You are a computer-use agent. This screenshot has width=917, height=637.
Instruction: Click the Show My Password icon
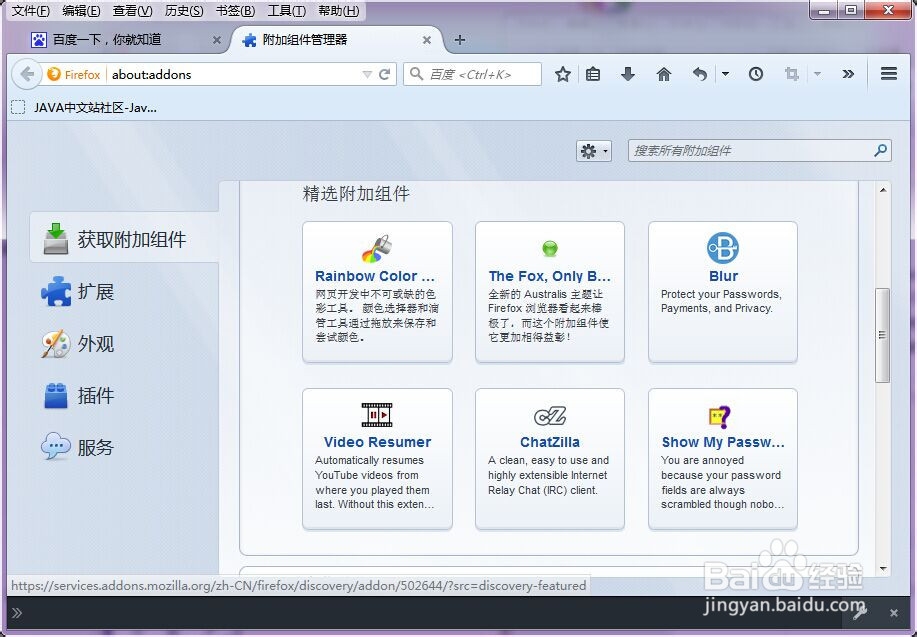tap(720, 417)
